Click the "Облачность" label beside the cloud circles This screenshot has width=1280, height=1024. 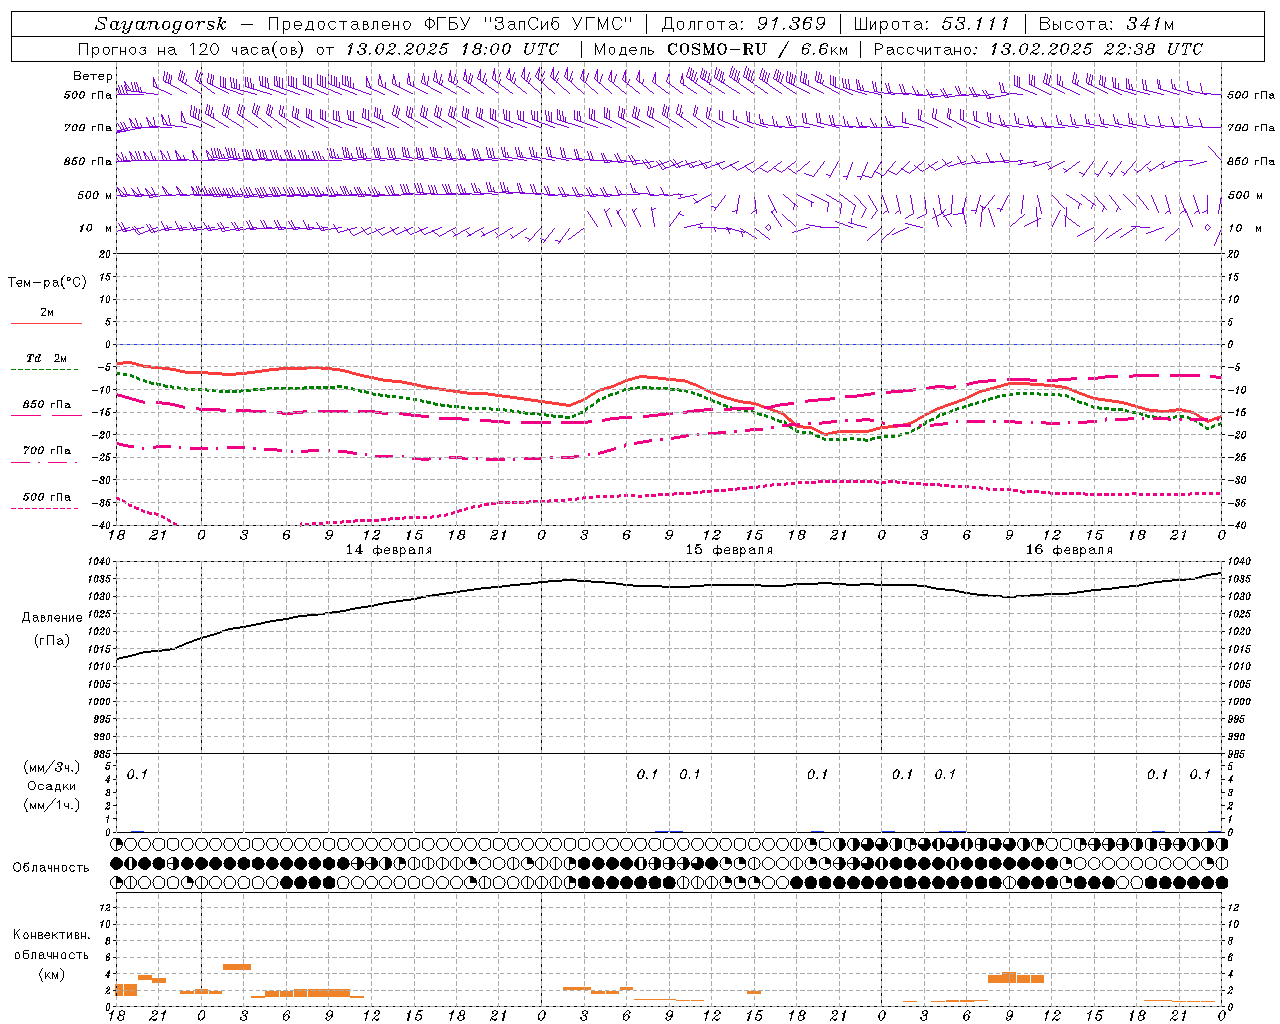click(x=51, y=868)
